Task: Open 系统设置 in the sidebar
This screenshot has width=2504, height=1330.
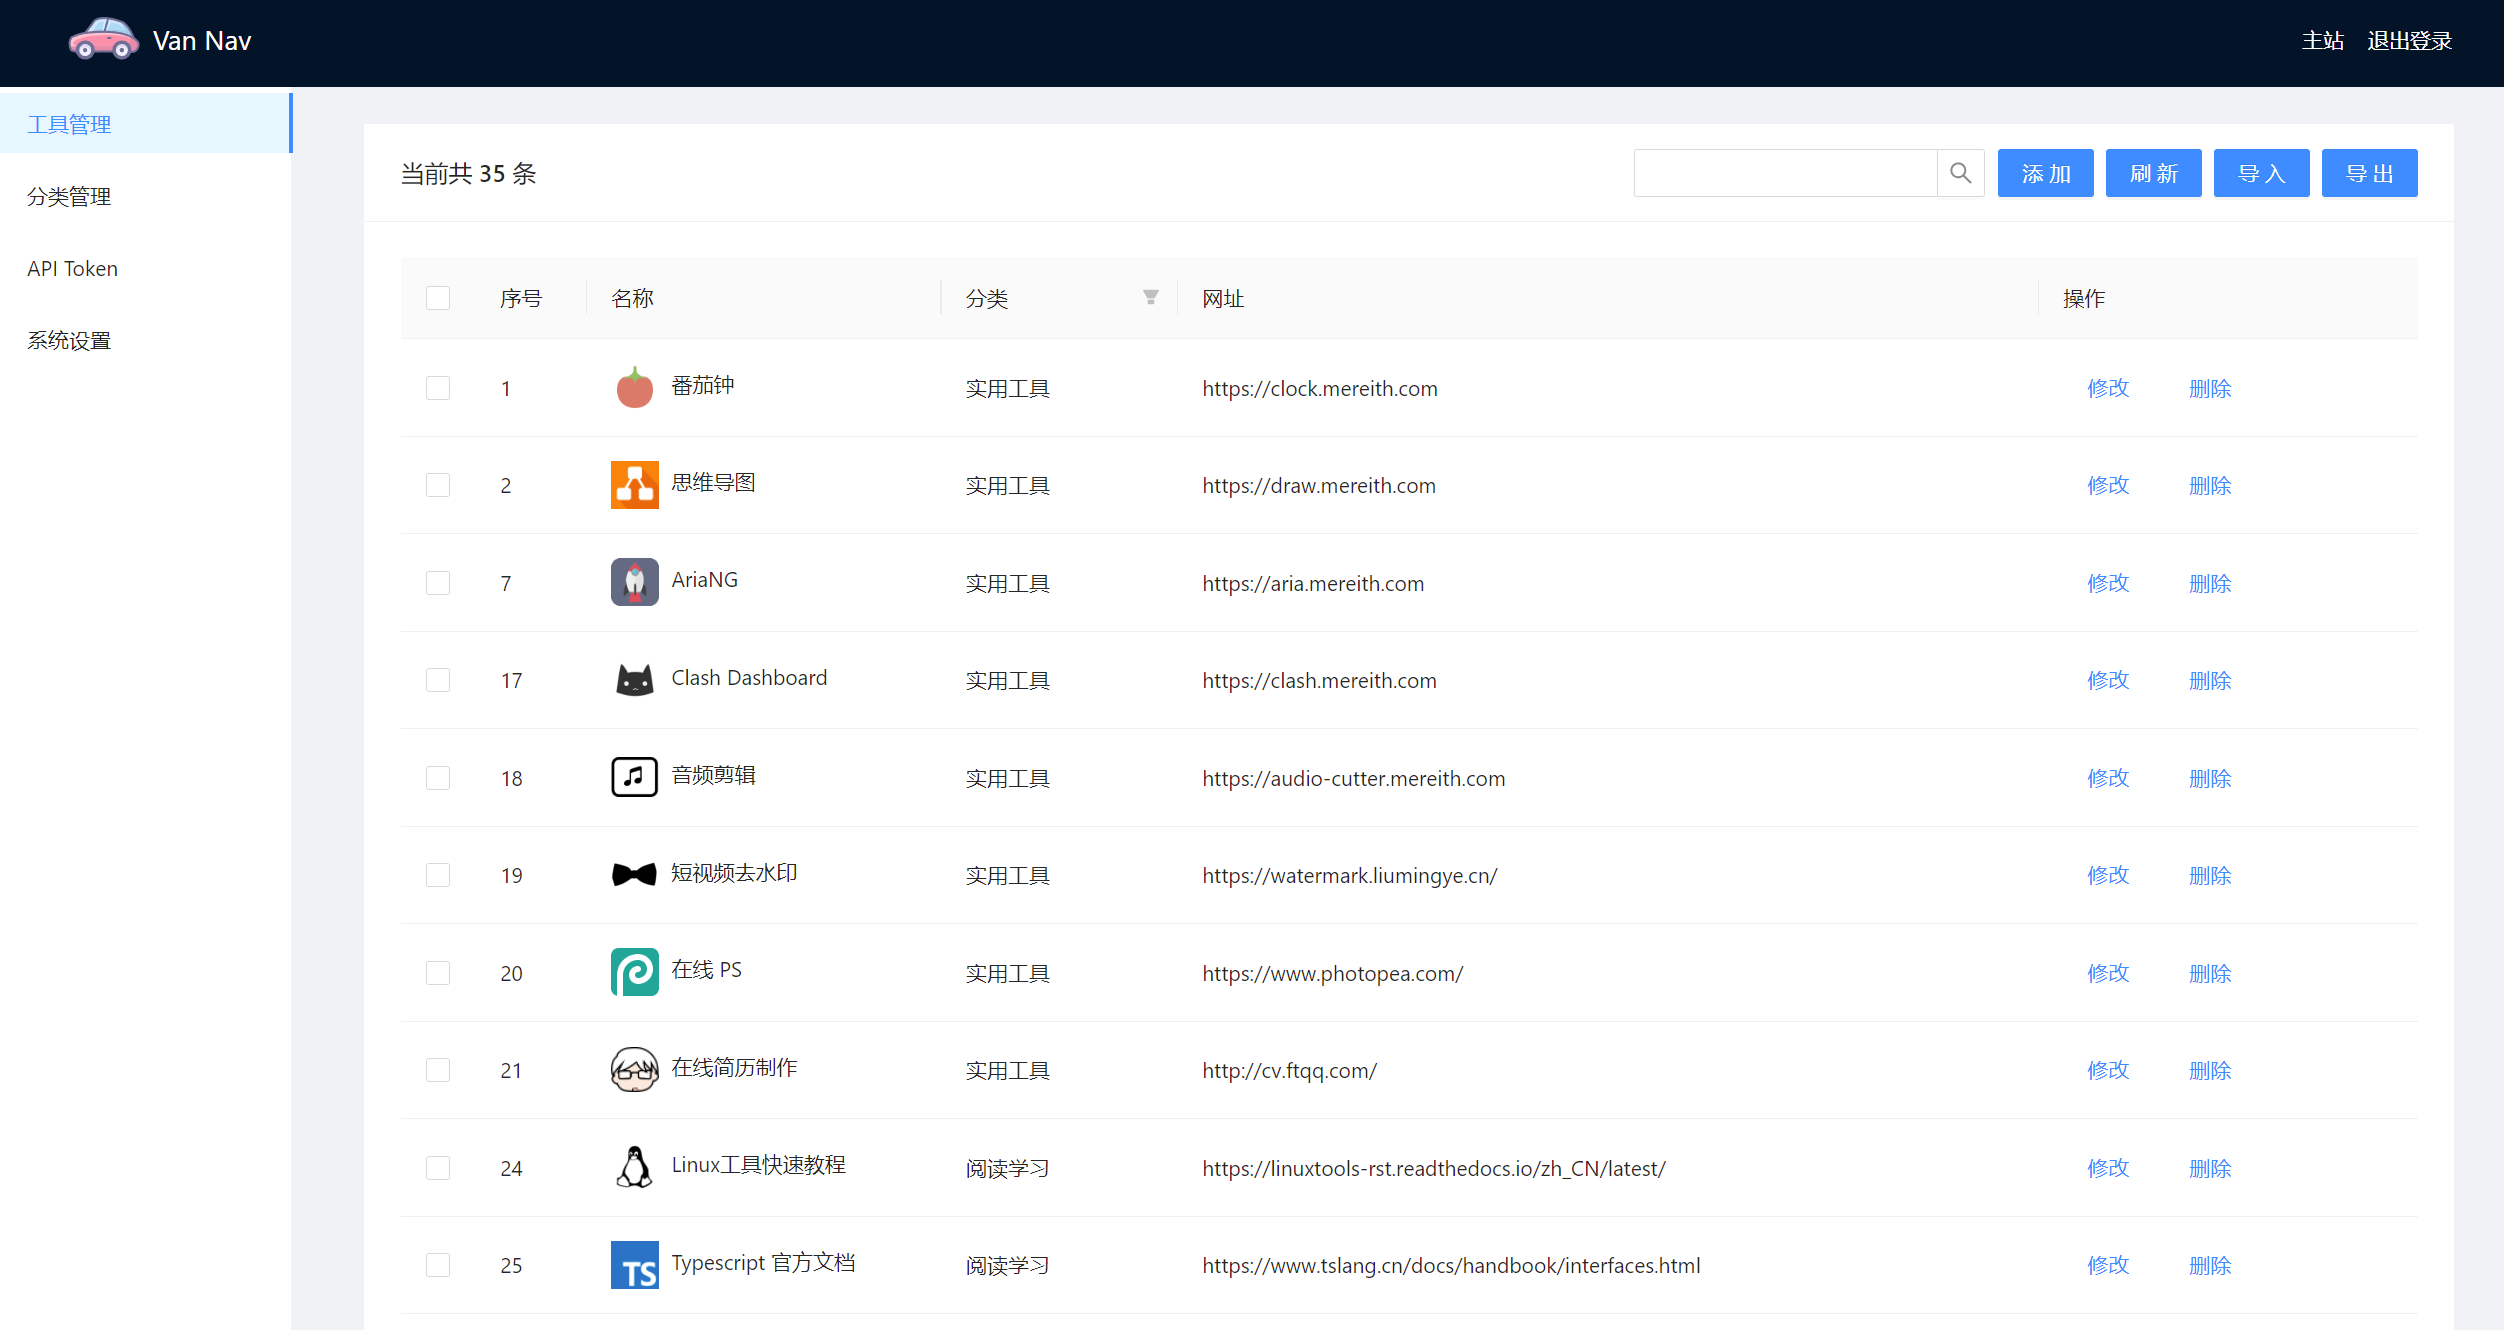Action: (x=69, y=341)
